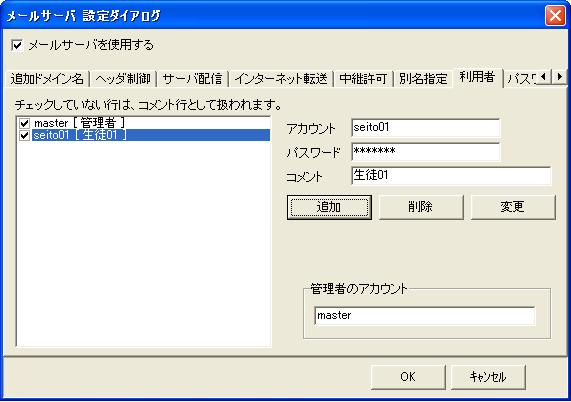Select the 別名指定 tab
The width and height of the screenshot is (571, 402).
coord(423,79)
